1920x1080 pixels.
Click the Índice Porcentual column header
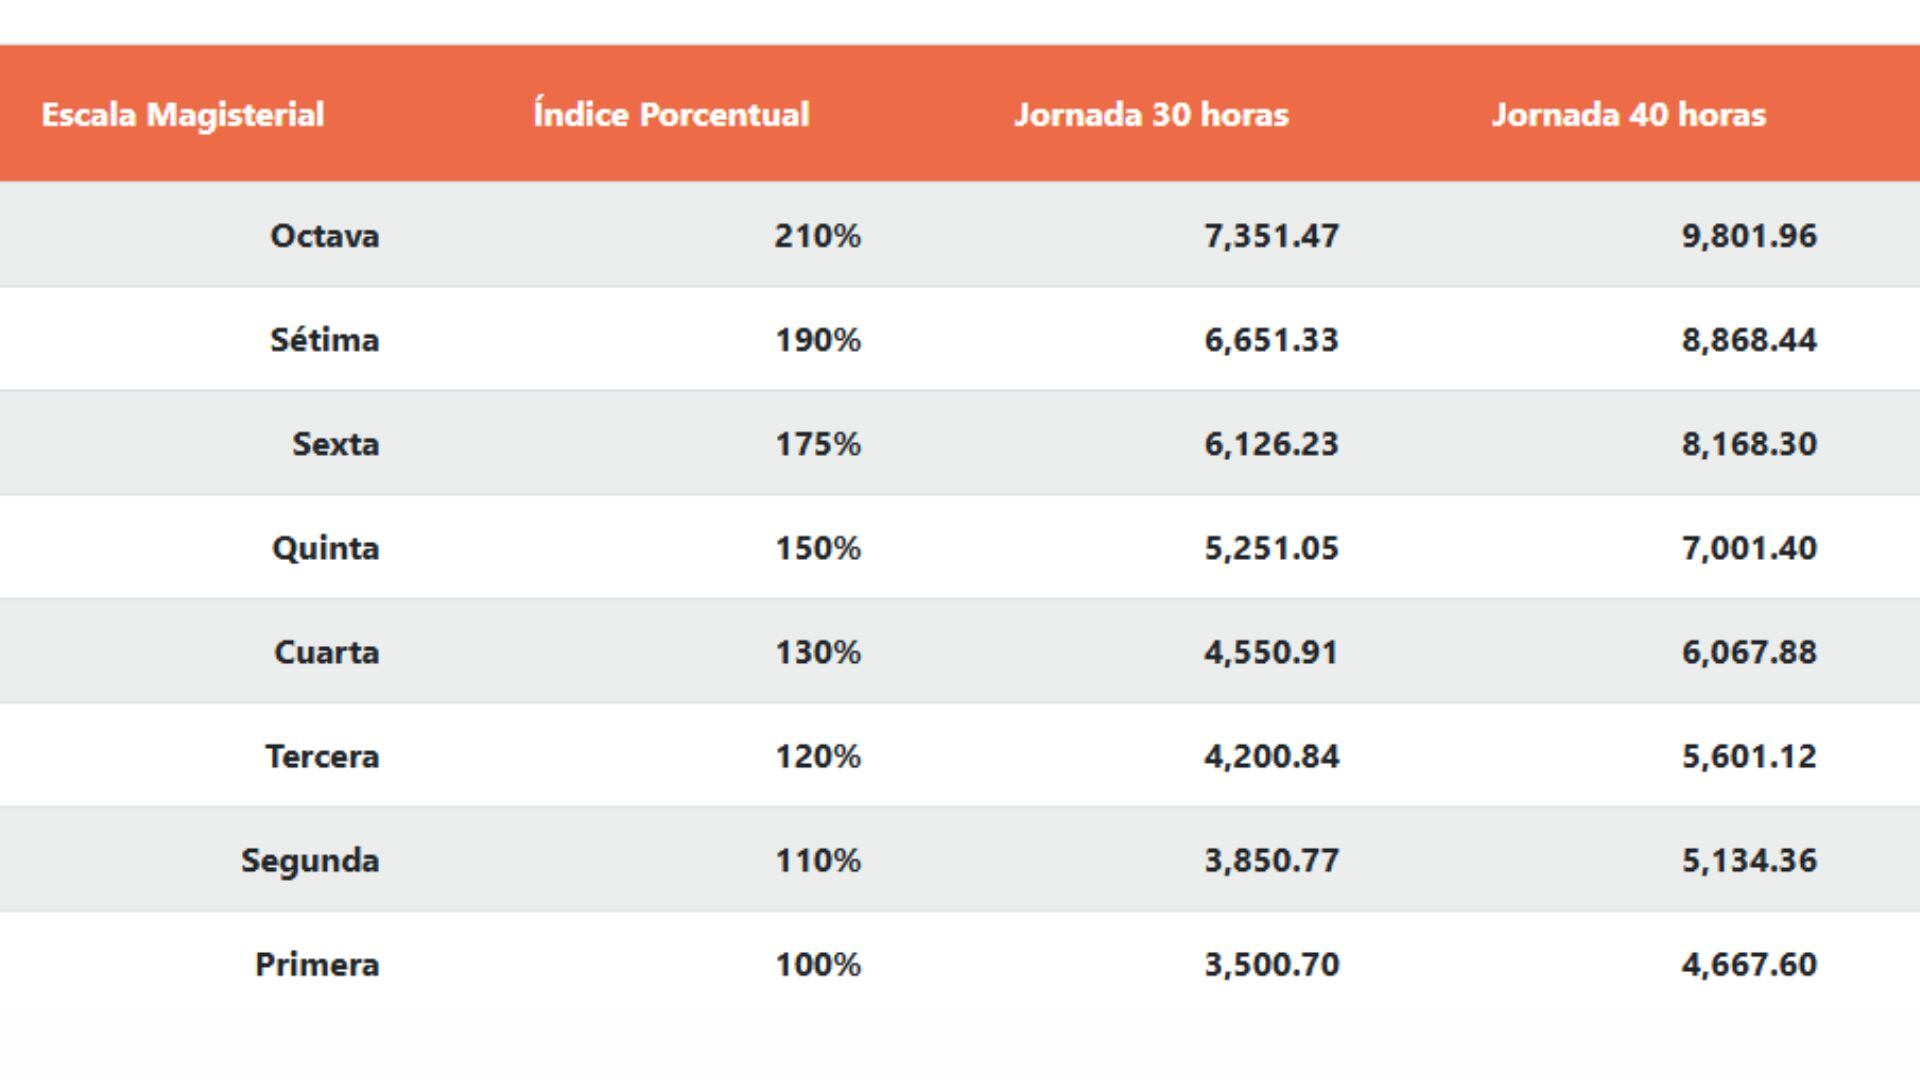point(671,115)
